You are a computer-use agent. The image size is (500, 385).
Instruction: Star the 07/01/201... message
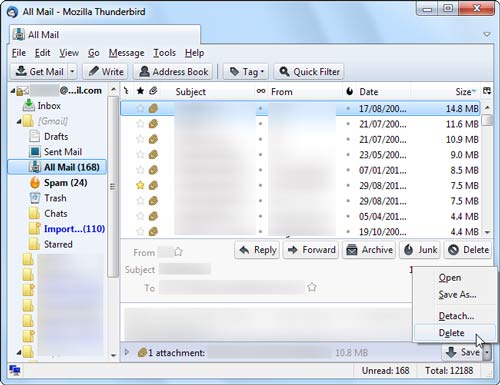pos(140,170)
